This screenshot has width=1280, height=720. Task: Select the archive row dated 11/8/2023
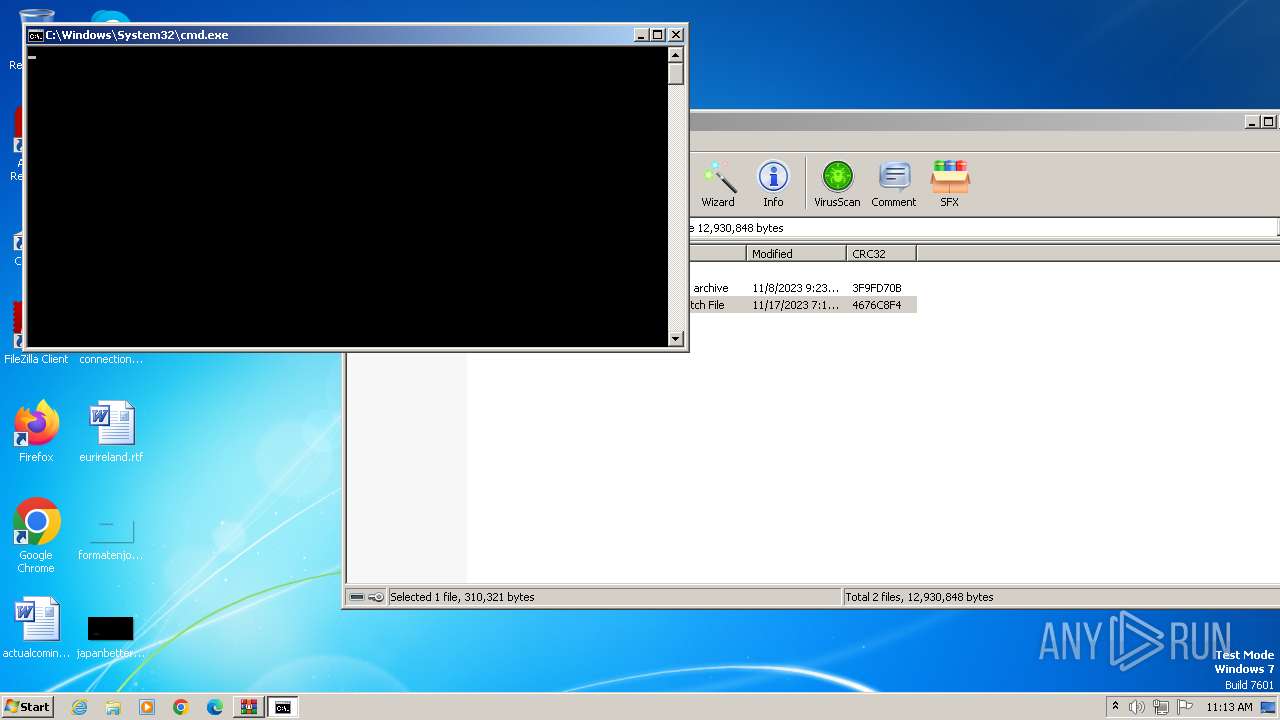pyautogui.click(x=803, y=288)
